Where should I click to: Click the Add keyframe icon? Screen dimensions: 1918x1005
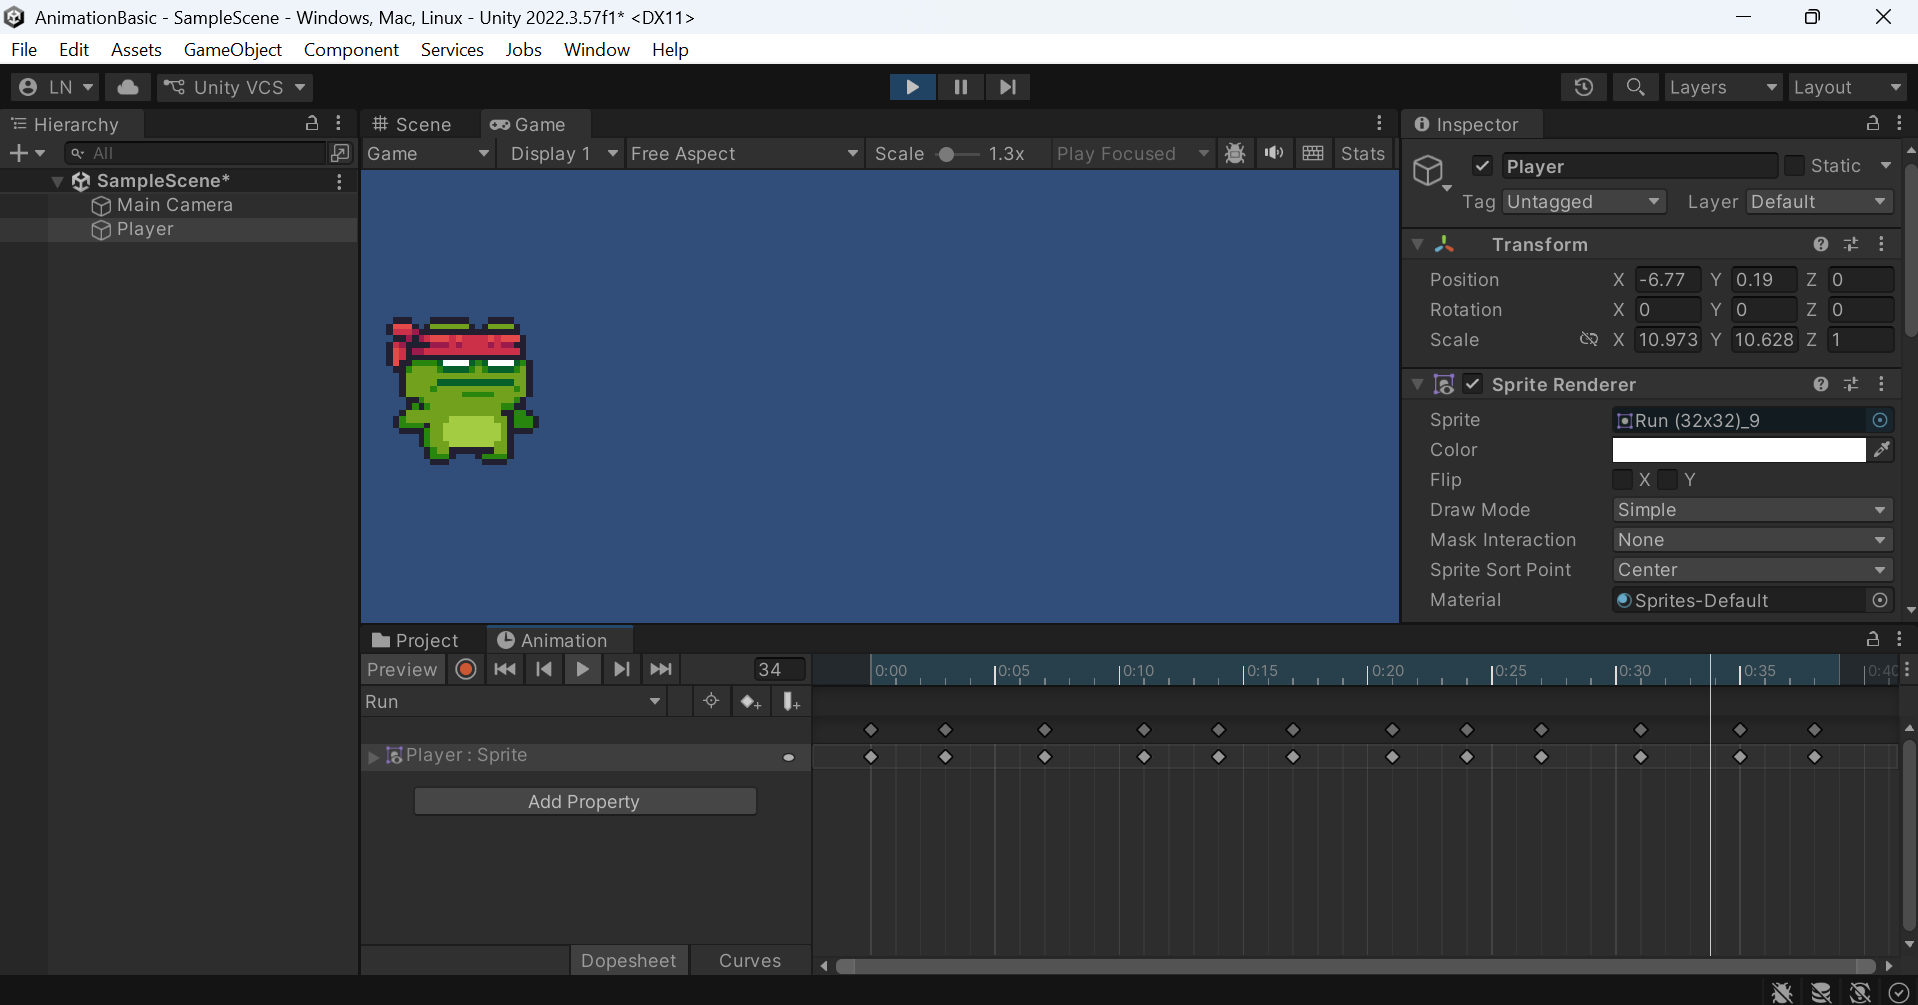(750, 702)
